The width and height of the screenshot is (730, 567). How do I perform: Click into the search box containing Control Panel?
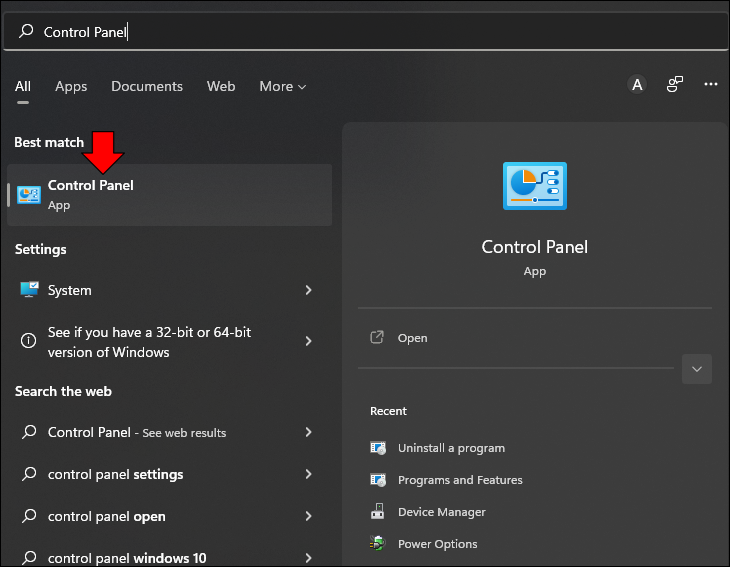click(365, 32)
